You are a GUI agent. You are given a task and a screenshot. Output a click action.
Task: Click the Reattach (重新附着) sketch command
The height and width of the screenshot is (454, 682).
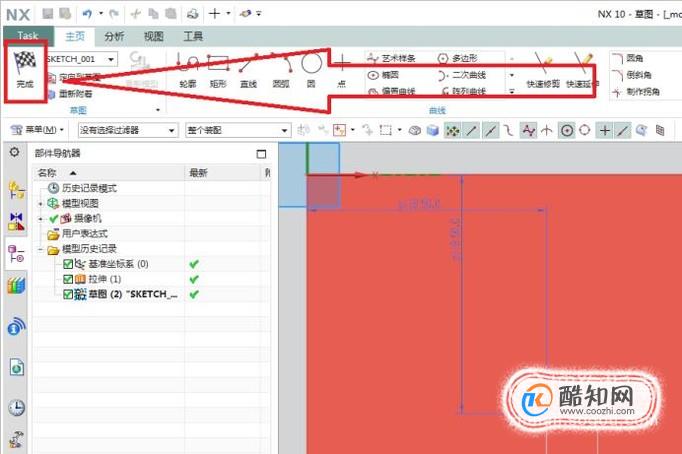click(70, 93)
